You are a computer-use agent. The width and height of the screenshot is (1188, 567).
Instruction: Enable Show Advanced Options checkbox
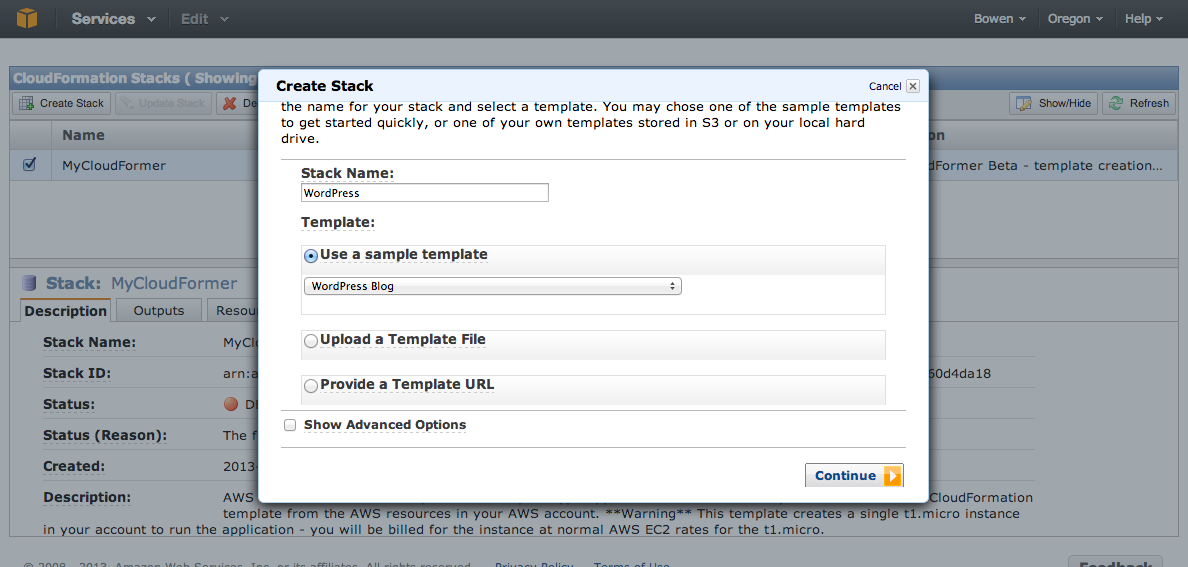coord(289,425)
